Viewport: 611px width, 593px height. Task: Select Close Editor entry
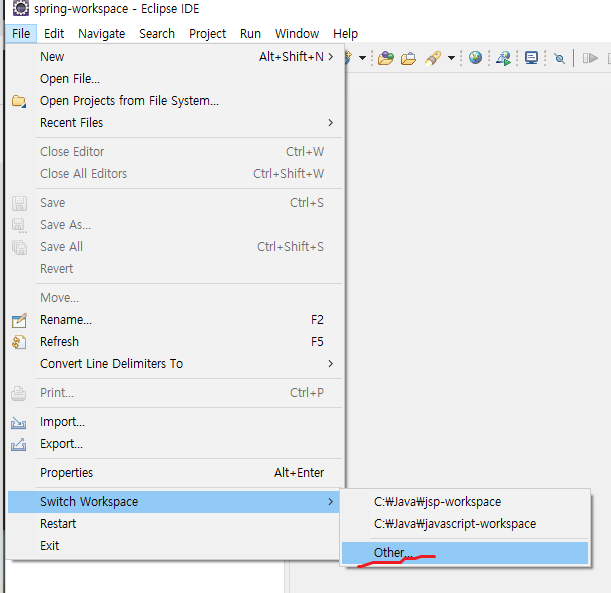point(175,152)
